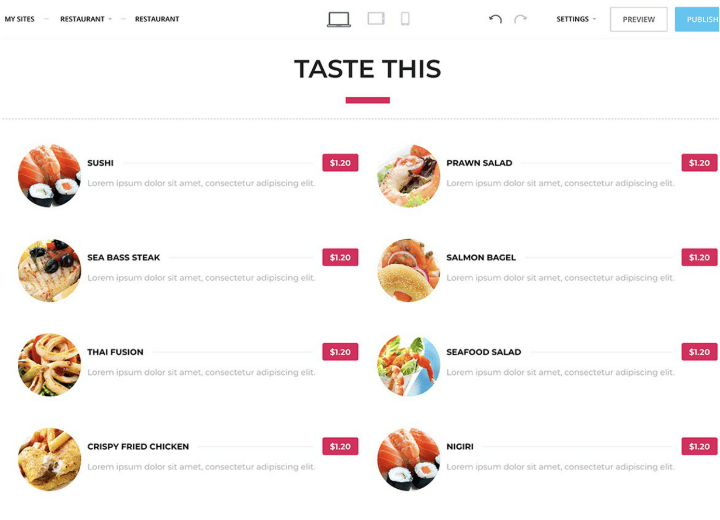The height and width of the screenshot is (520, 720).
Task: Go to My Sites
Action: click(19, 19)
